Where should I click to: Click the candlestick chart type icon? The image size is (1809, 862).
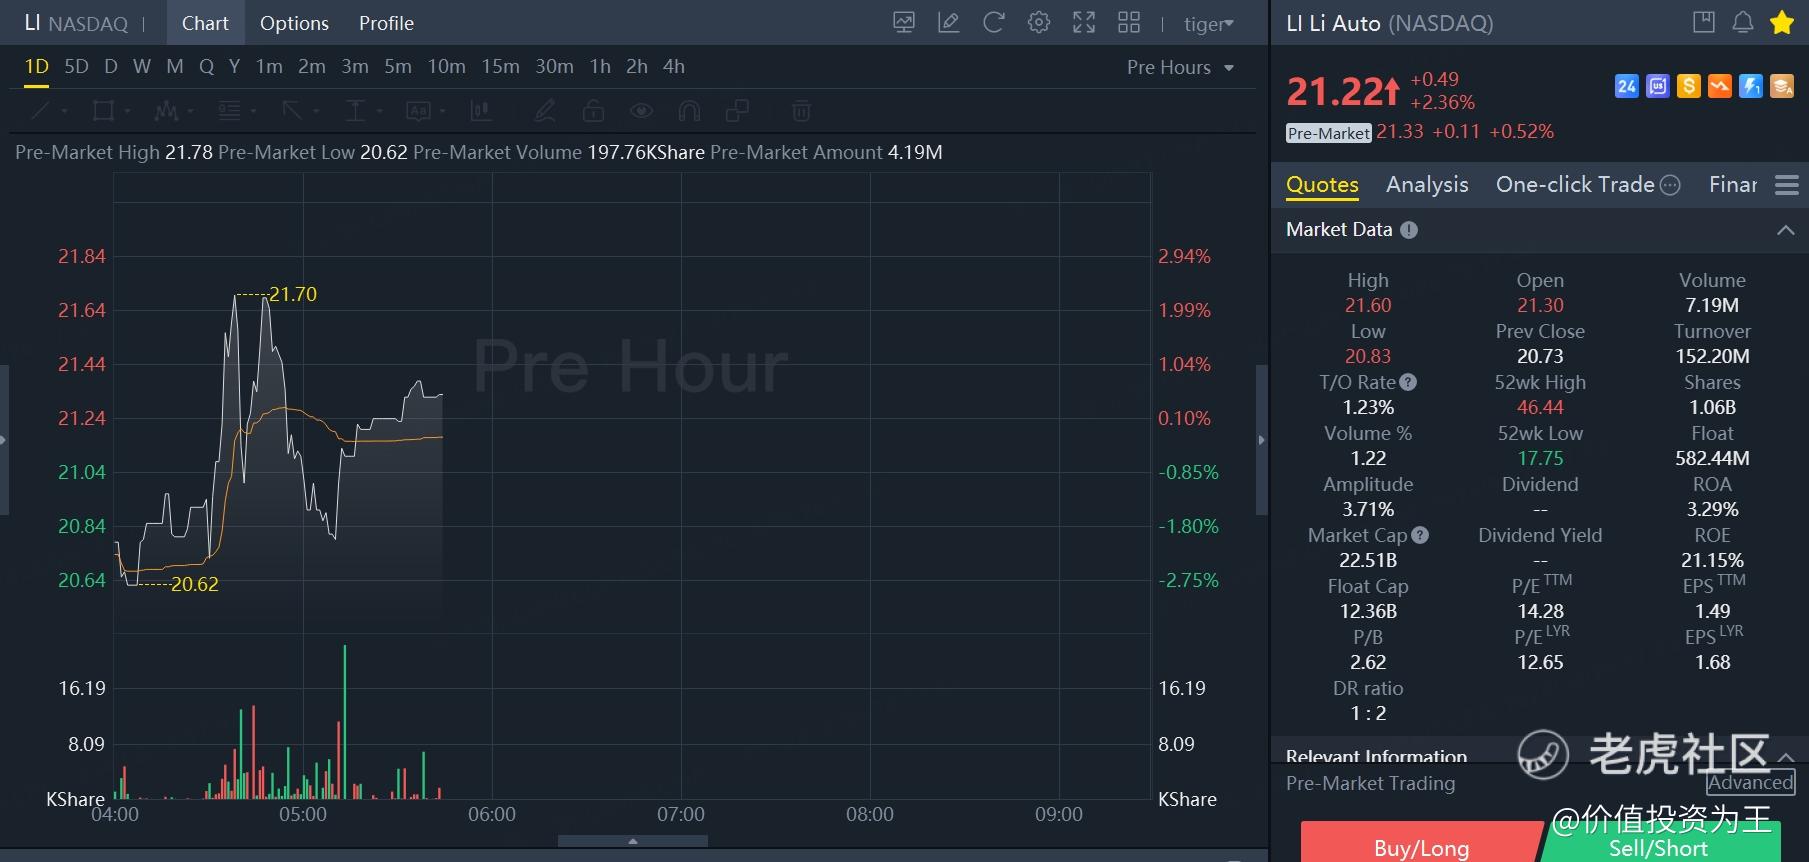(x=481, y=110)
